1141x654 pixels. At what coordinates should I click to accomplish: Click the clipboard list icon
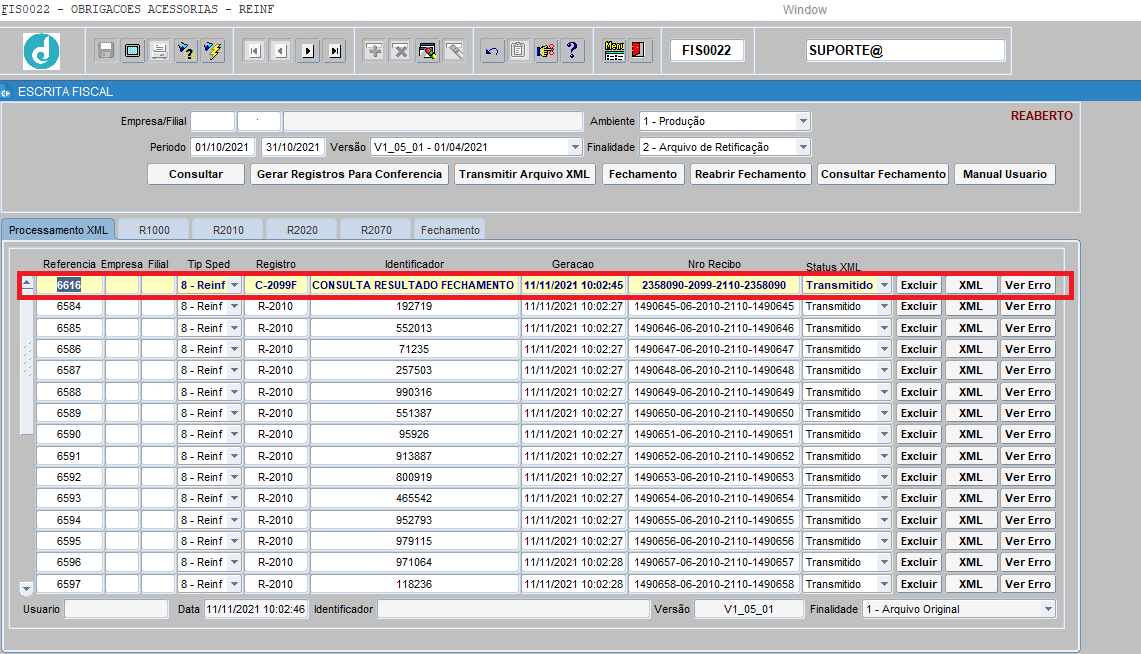click(519, 51)
